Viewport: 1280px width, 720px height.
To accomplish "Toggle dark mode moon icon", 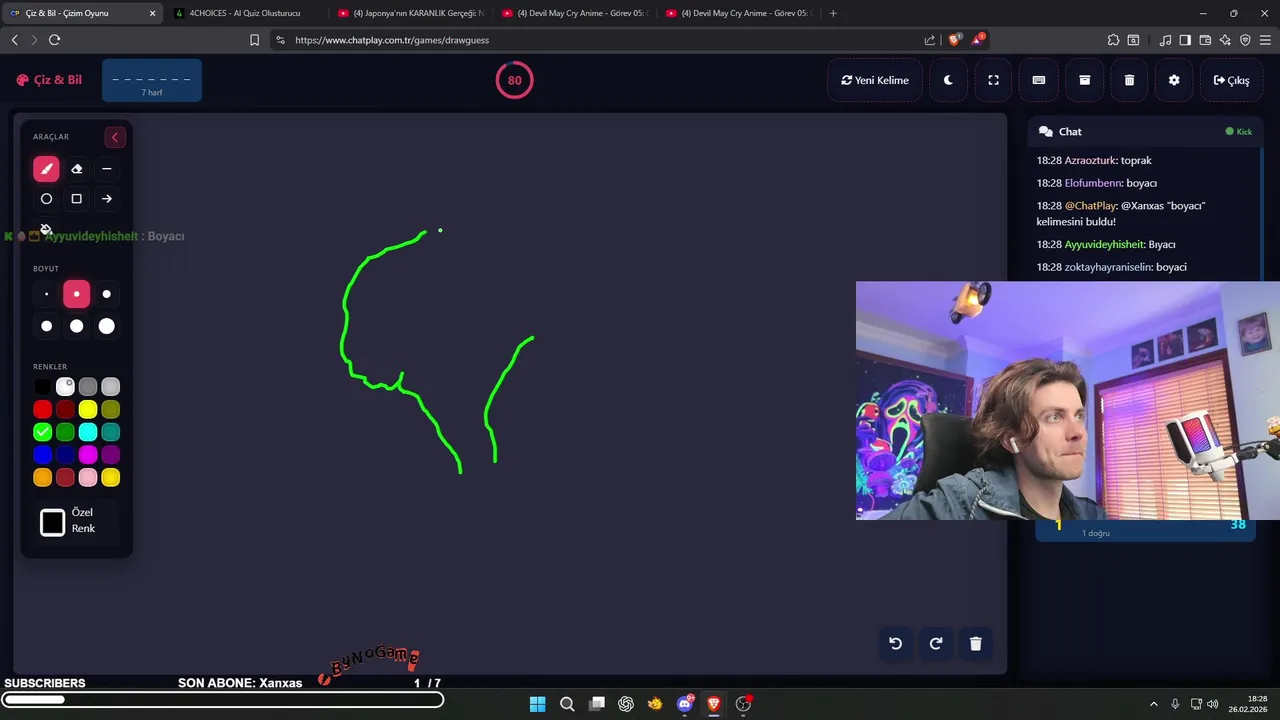I will 948,80.
